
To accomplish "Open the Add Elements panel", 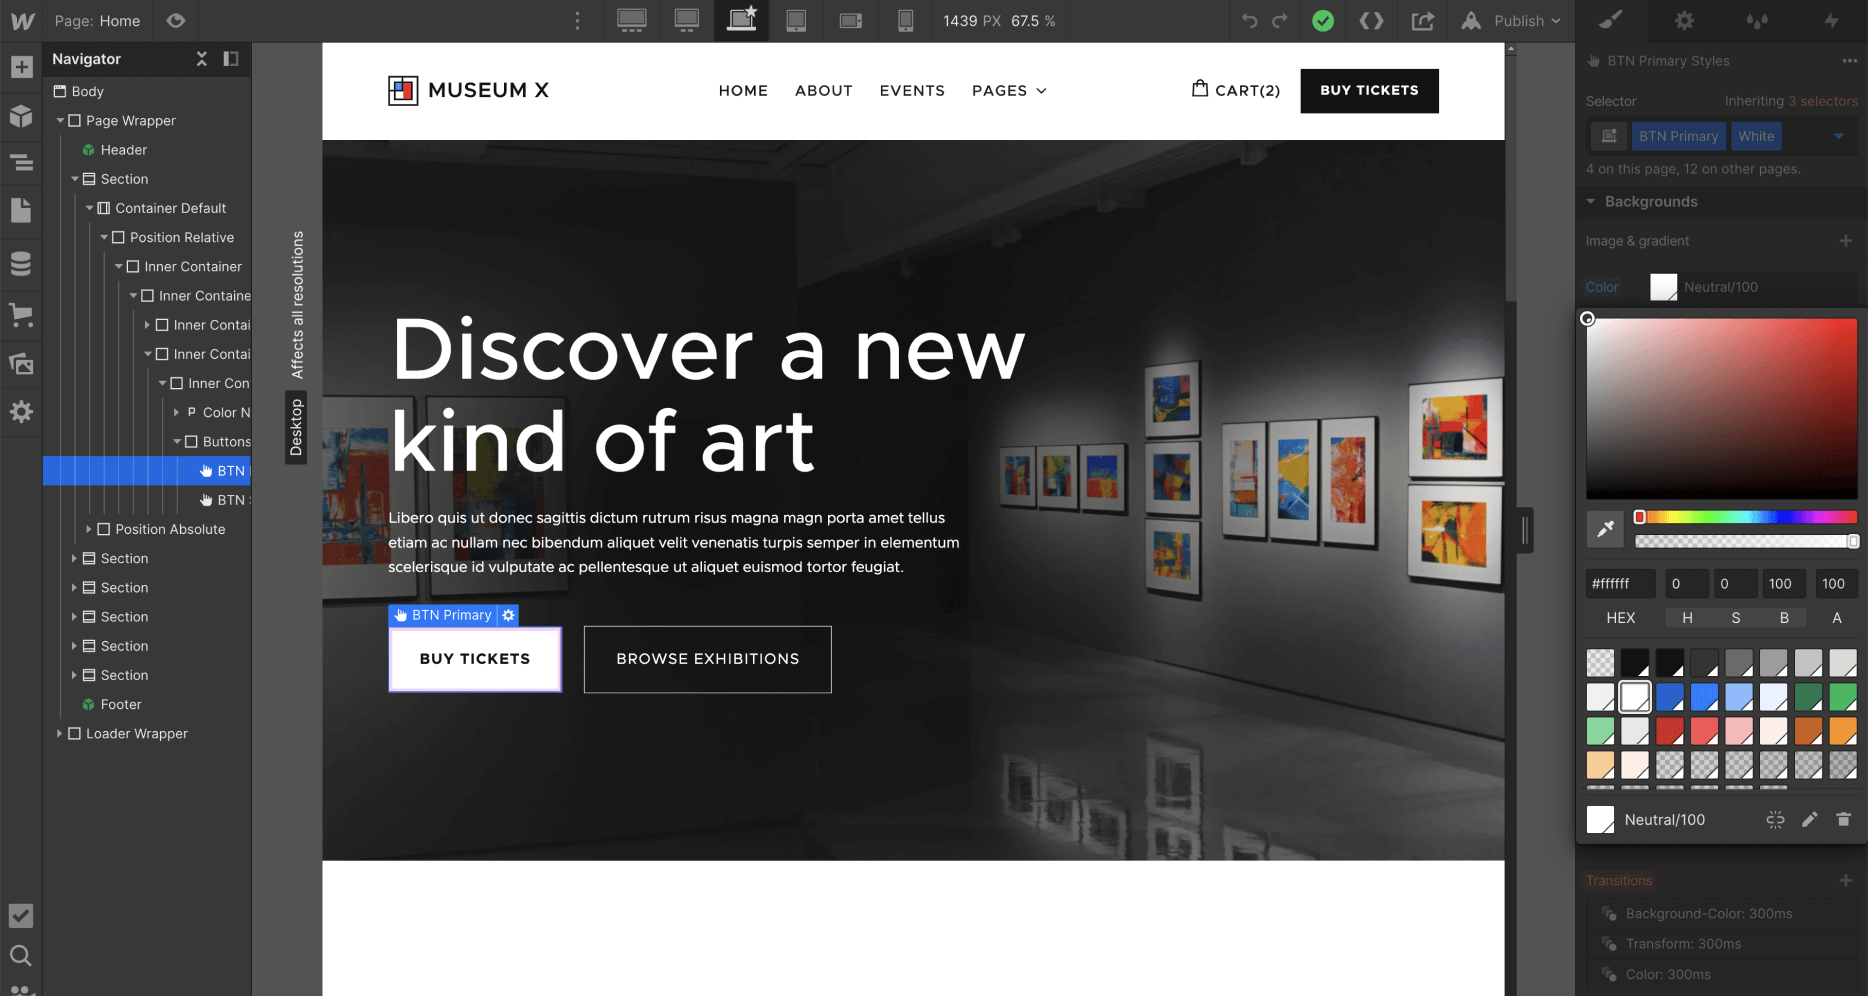I will pyautogui.click(x=22, y=66).
